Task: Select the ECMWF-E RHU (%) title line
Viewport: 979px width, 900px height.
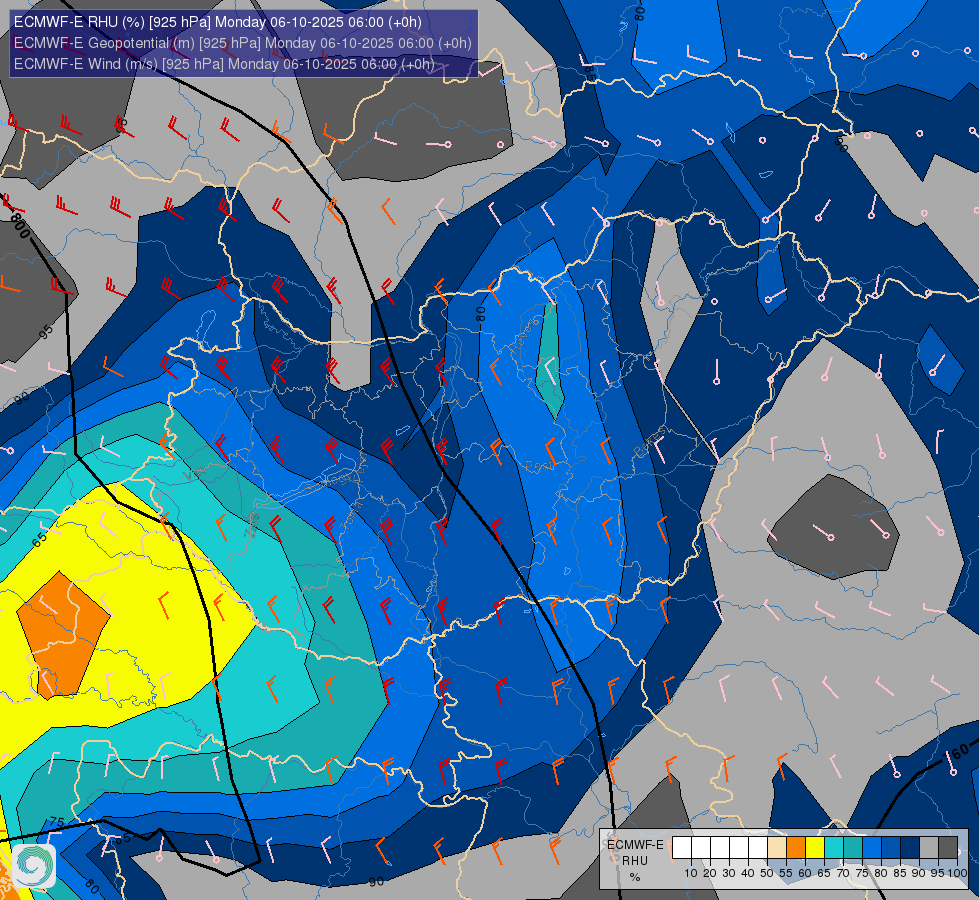Action: (x=218, y=22)
